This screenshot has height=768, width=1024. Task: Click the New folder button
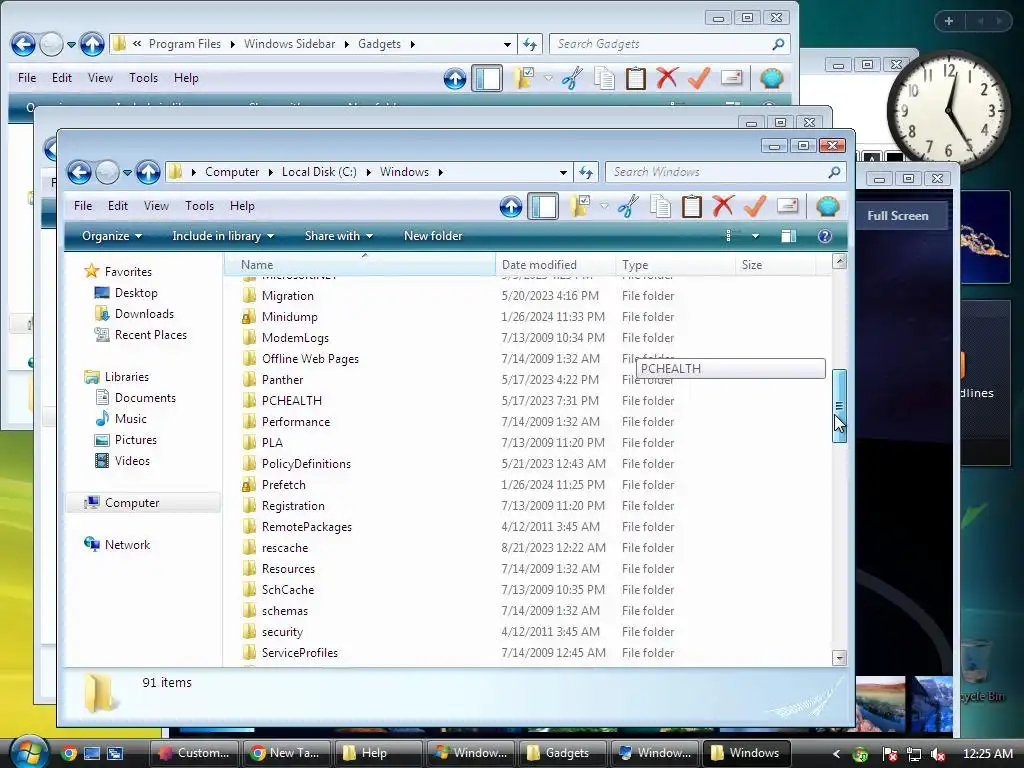click(x=433, y=236)
